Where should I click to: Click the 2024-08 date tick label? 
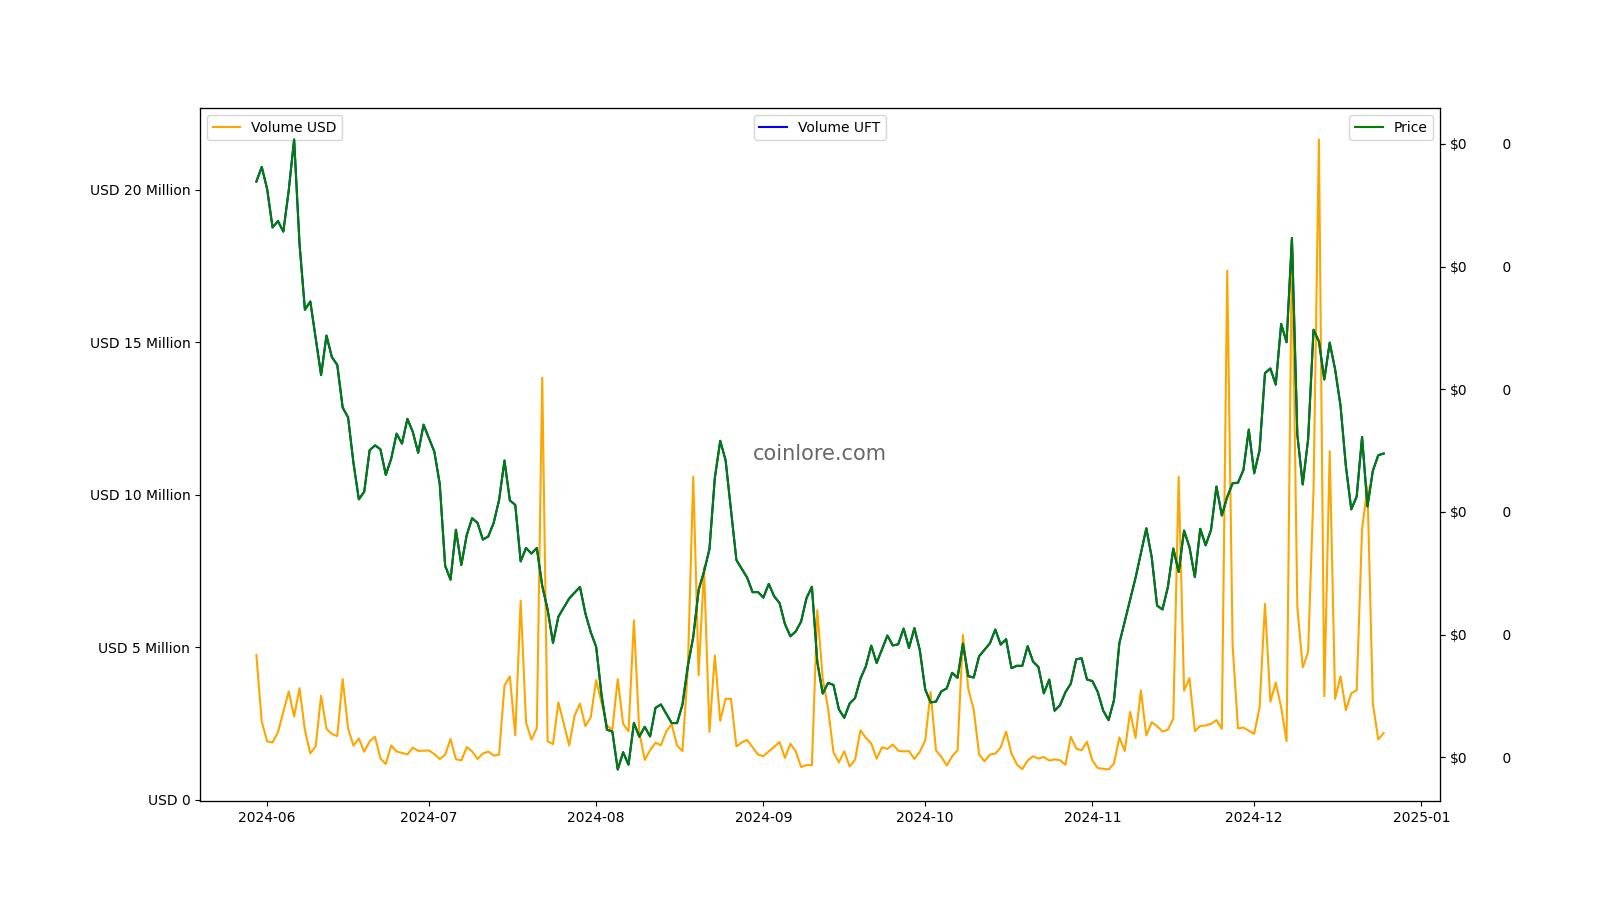click(x=596, y=817)
